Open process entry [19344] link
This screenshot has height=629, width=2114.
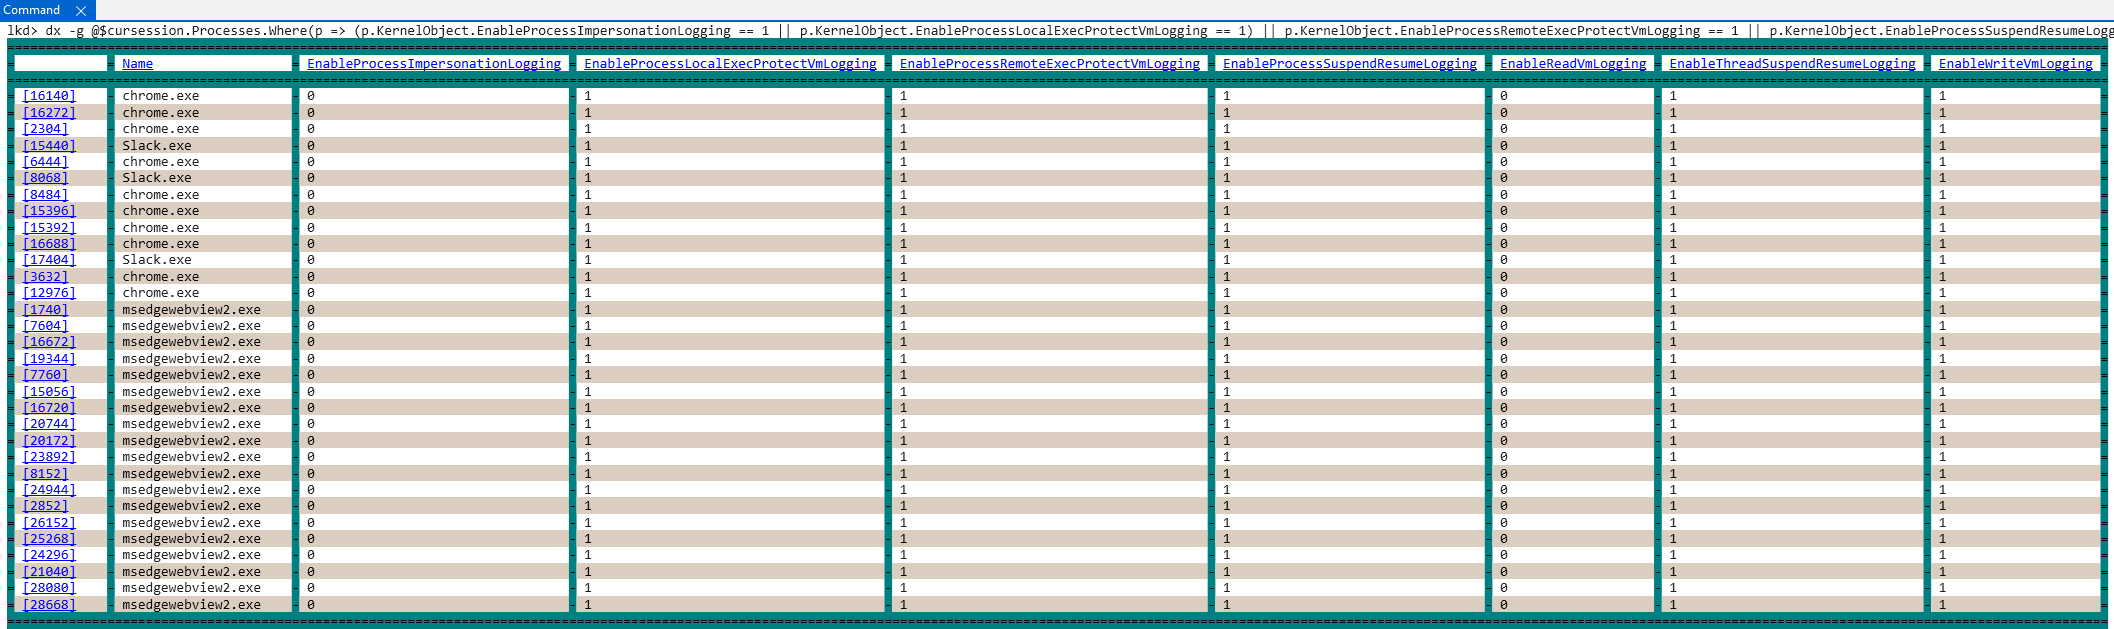coord(49,359)
